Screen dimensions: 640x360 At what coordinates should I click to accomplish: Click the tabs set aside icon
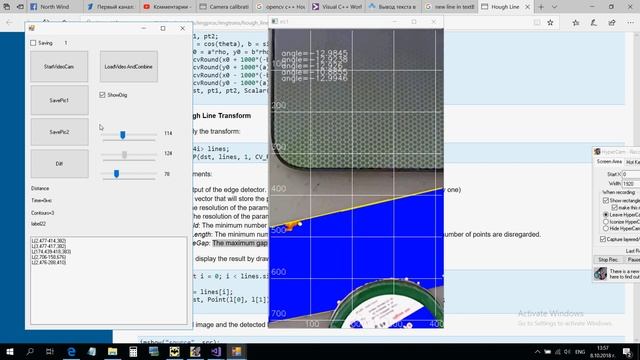tap(7, 7)
